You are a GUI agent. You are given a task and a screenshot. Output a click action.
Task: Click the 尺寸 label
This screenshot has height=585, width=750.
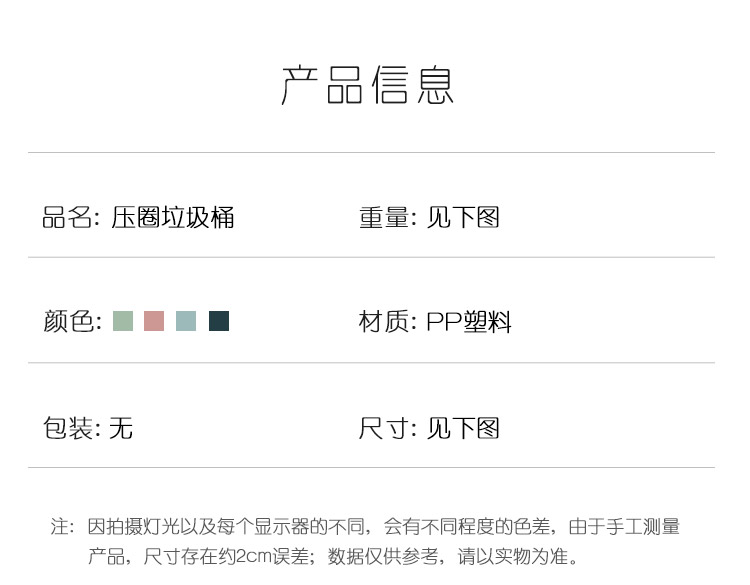tap(384, 428)
